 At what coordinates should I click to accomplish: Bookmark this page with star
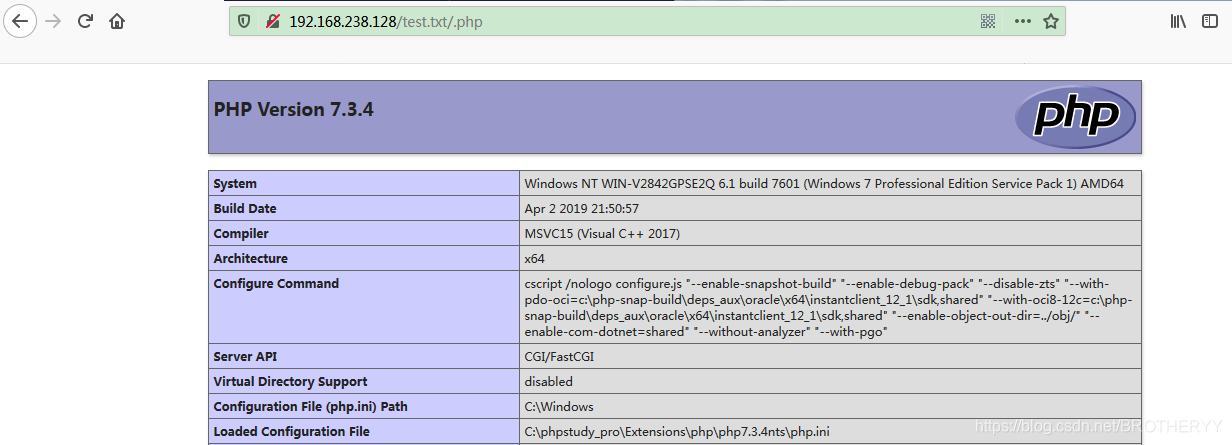[x=1051, y=21]
